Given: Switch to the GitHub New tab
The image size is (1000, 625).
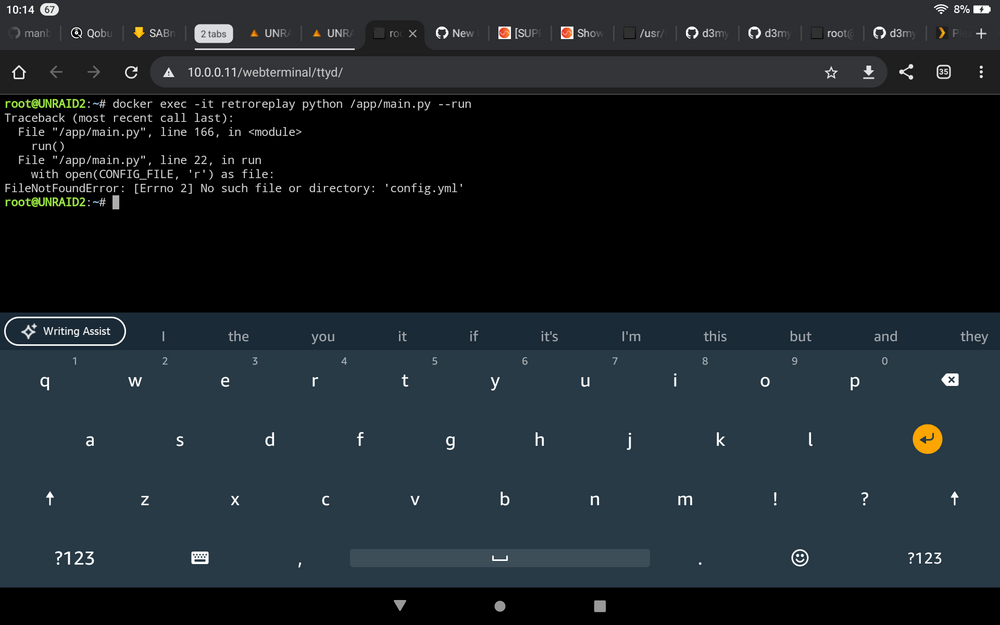Looking at the screenshot, I should [x=455, y=33].
